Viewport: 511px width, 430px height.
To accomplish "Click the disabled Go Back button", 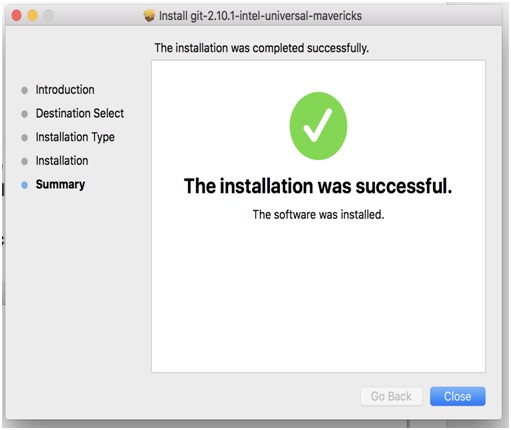I will tap(391, 396).
